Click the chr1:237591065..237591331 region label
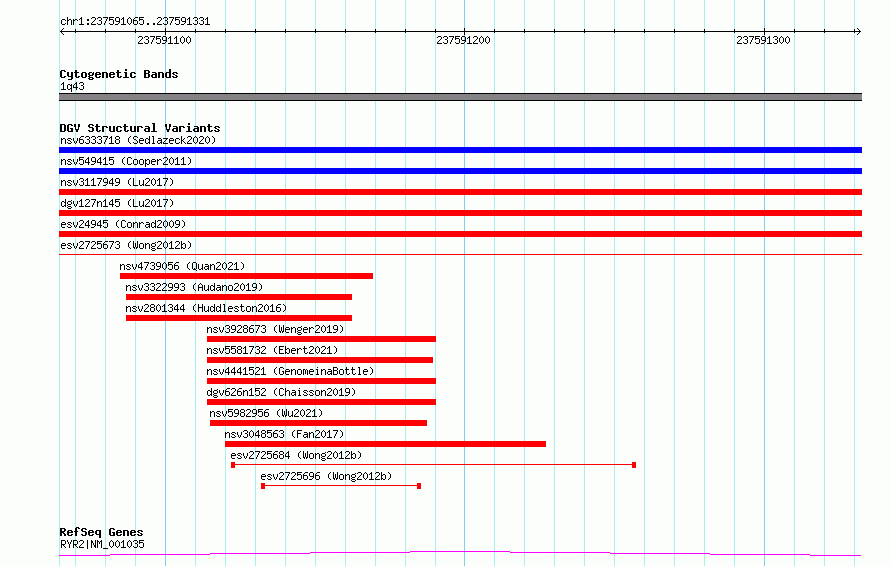The width and height of the screenshot is (890, 566). pyautogui.click(x=135, y=22)
